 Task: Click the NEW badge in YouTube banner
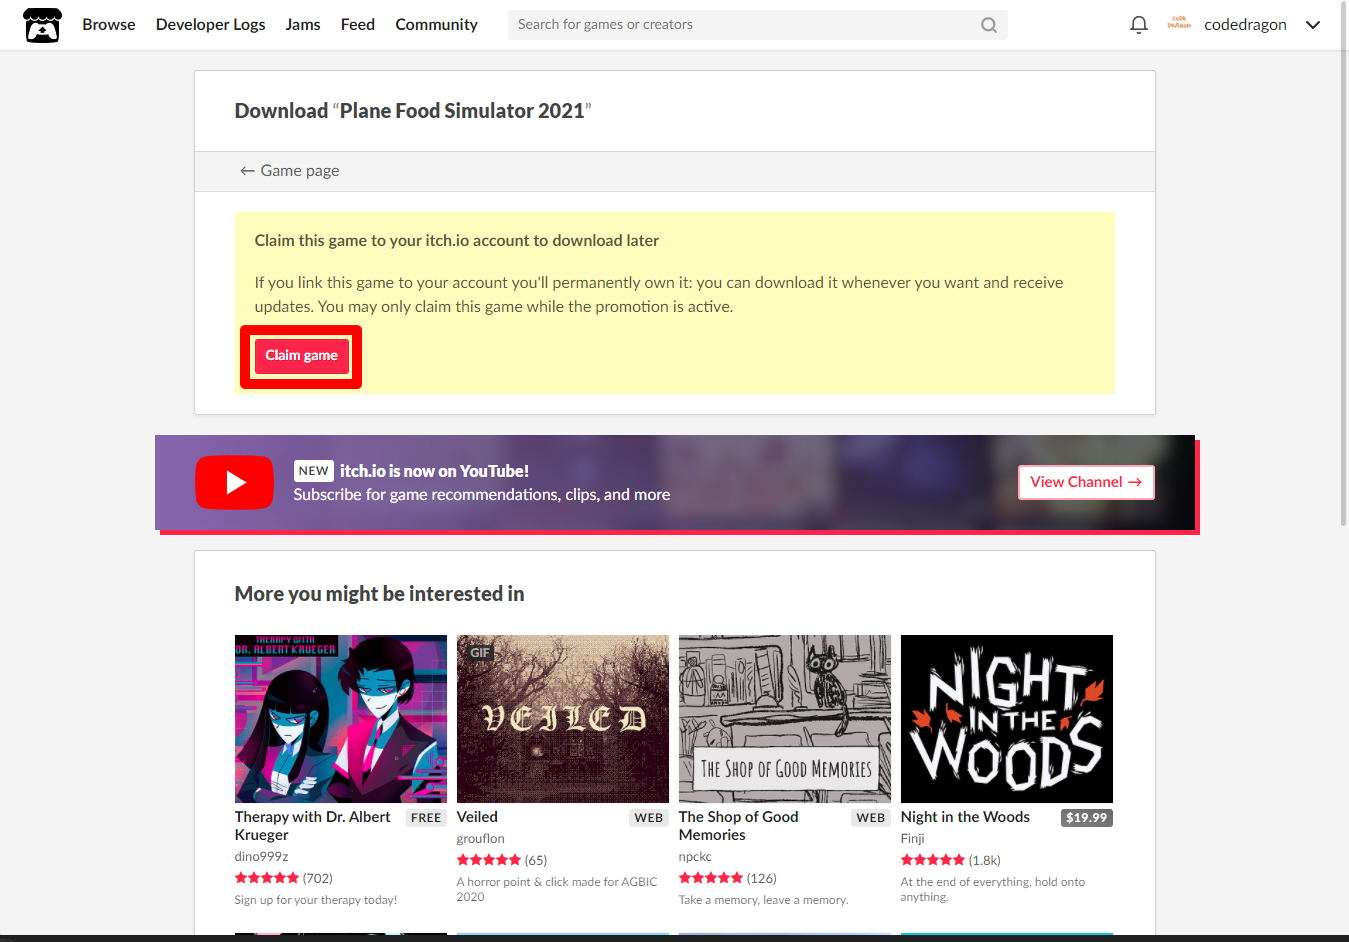[313, 471]
